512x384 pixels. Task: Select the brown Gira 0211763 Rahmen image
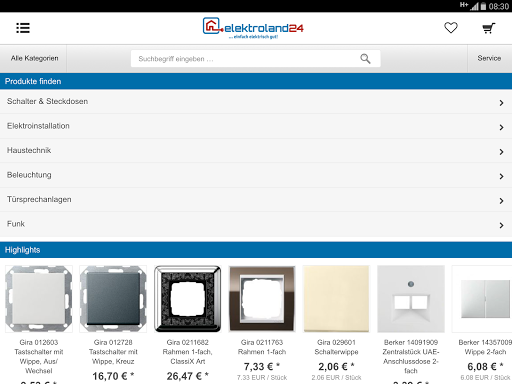click(x=262, y=299)
